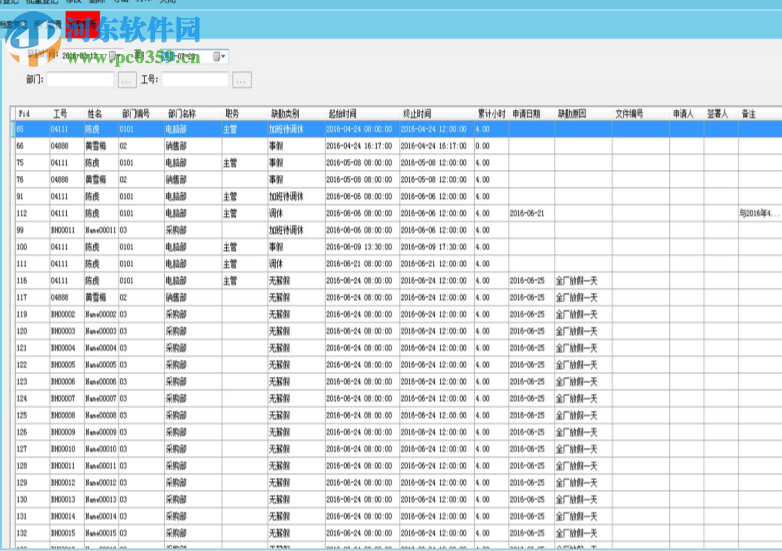Click the browse button next to 工号
Screen dimensions: 782x551
pyautogui.click(x=242, y=80)
